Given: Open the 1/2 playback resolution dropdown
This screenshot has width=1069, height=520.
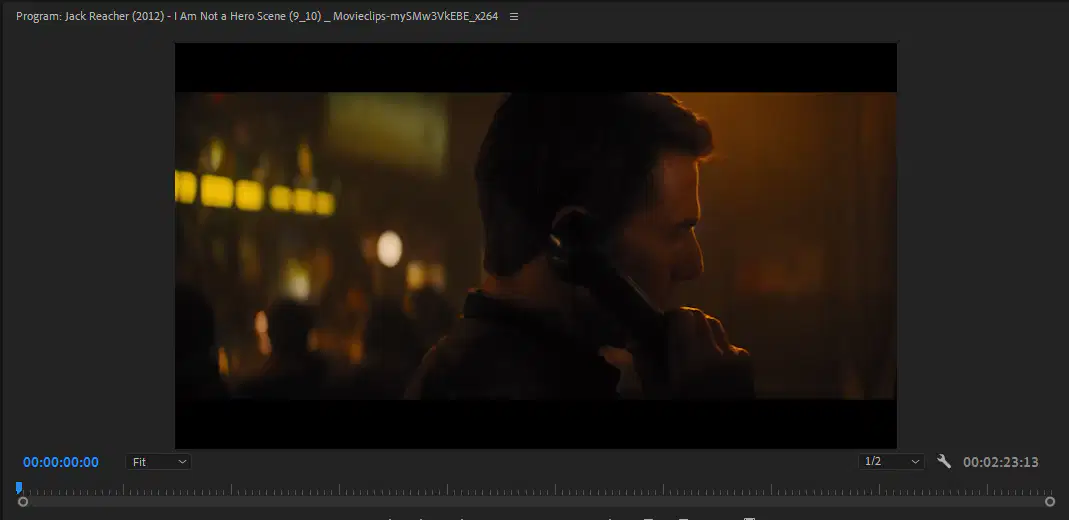Looking at the screenshot, I should point(891,461).
